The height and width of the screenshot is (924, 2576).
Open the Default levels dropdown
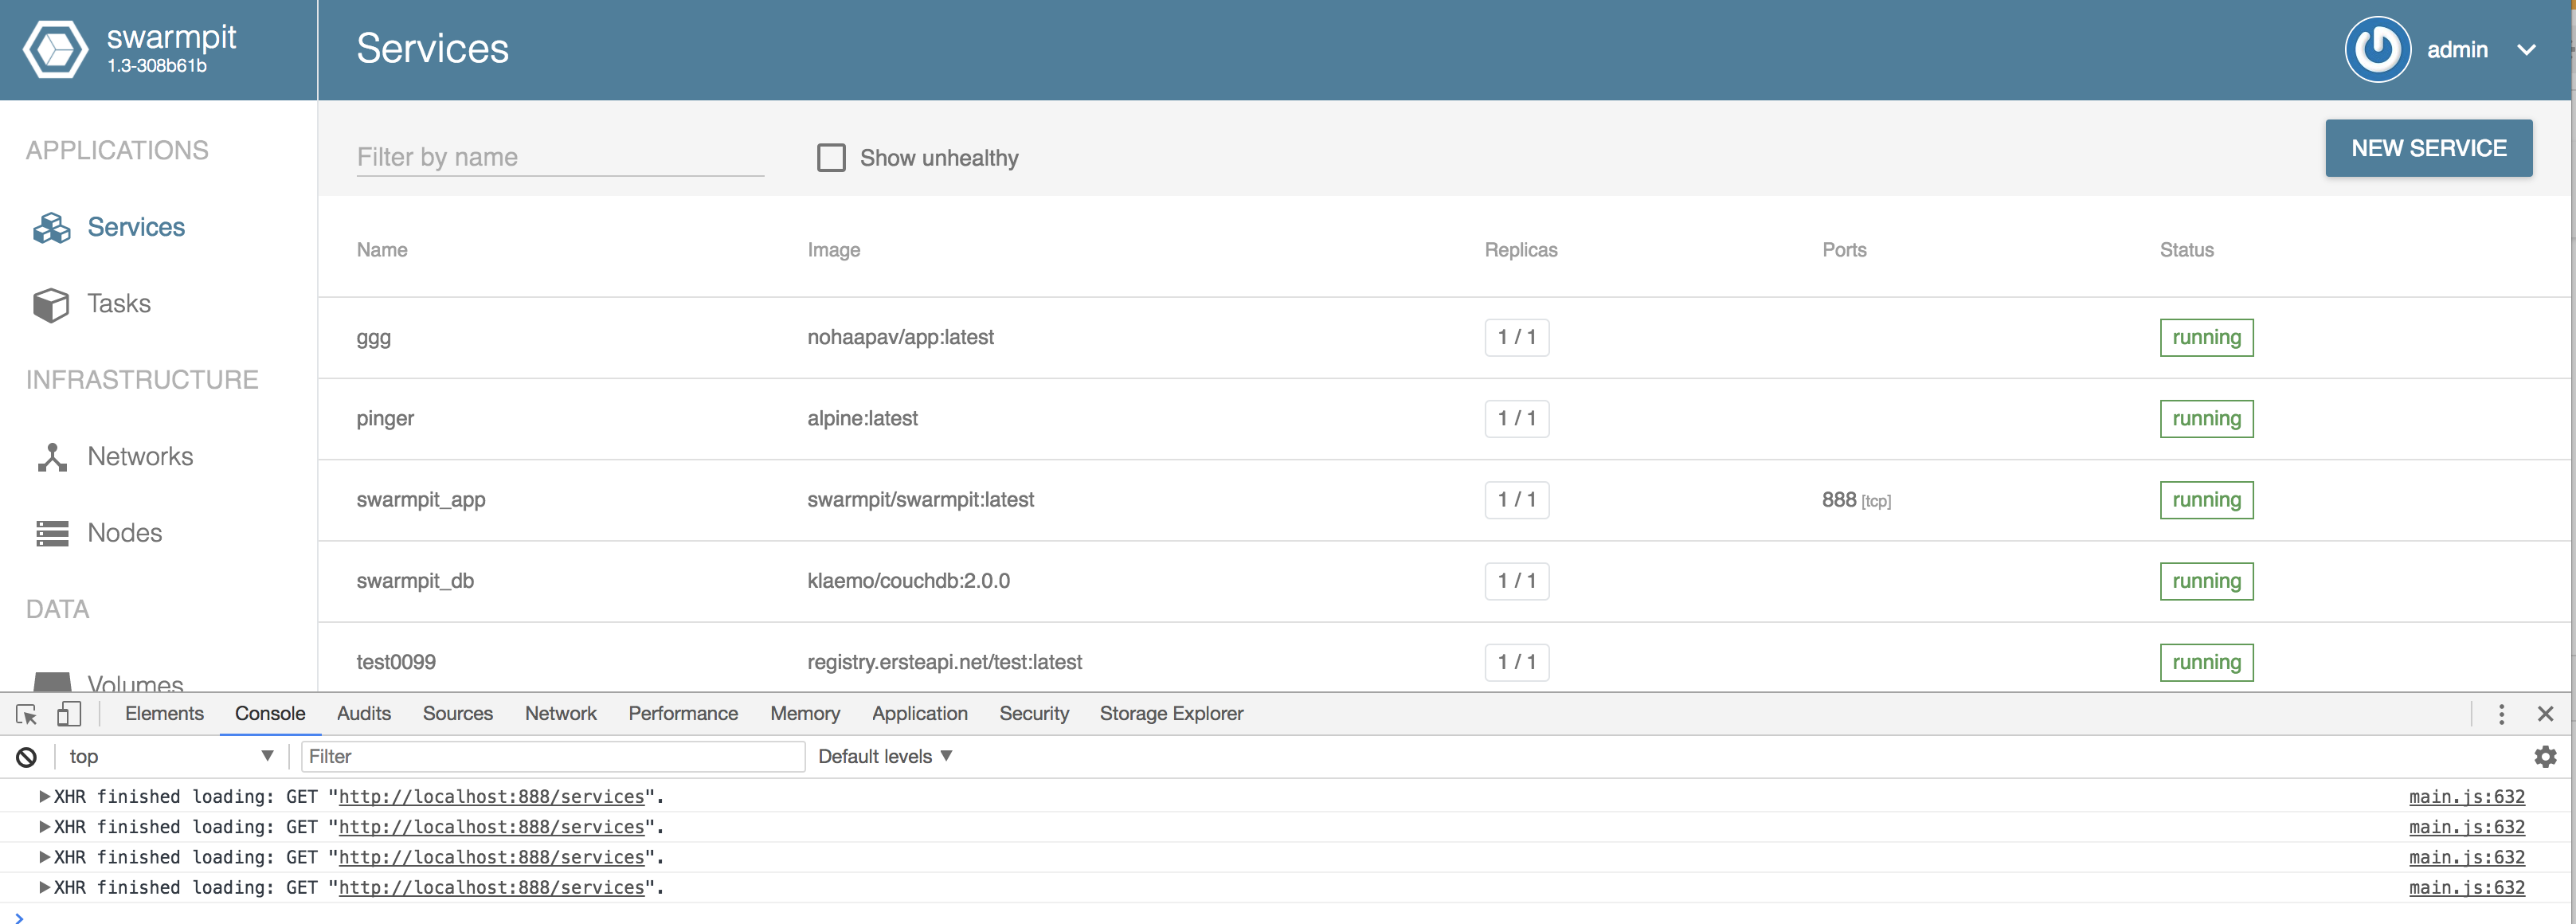coord(885,757)
